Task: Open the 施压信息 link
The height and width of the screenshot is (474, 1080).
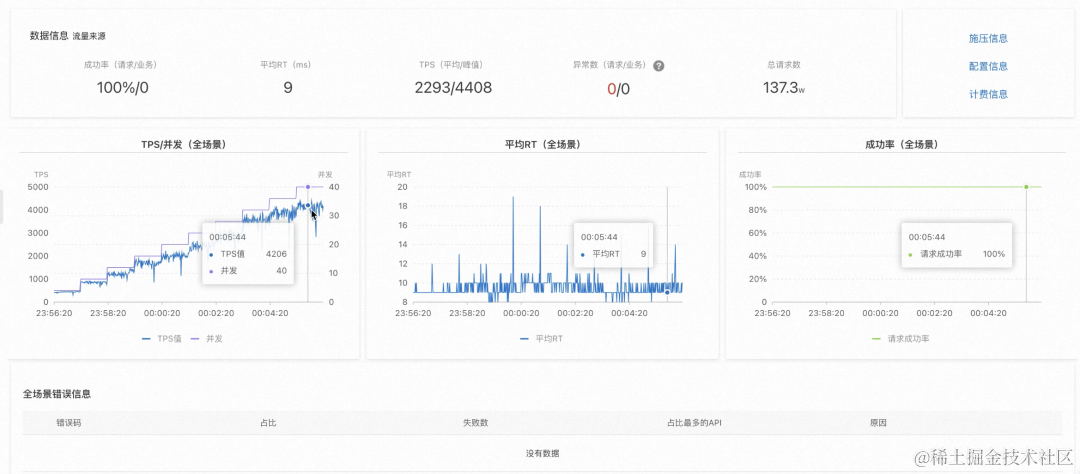Action: 988,39
